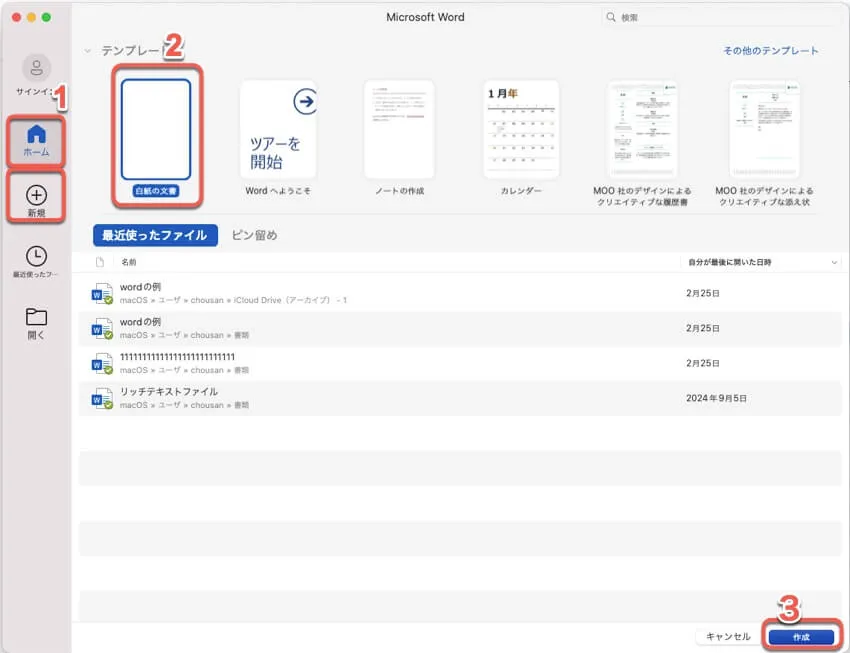850x653 pixels.
Task: Click the ホーム (Home) sidebar icon
Action: [x=36, y=135]
